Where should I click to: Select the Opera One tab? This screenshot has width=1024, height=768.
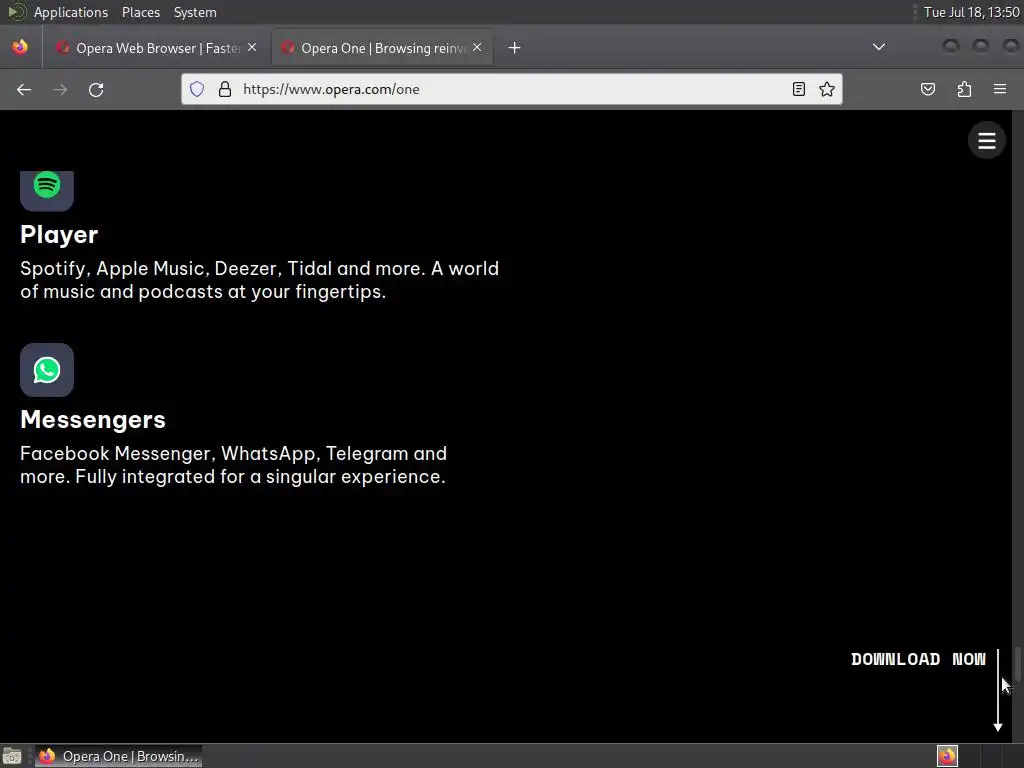click(383, 48)
